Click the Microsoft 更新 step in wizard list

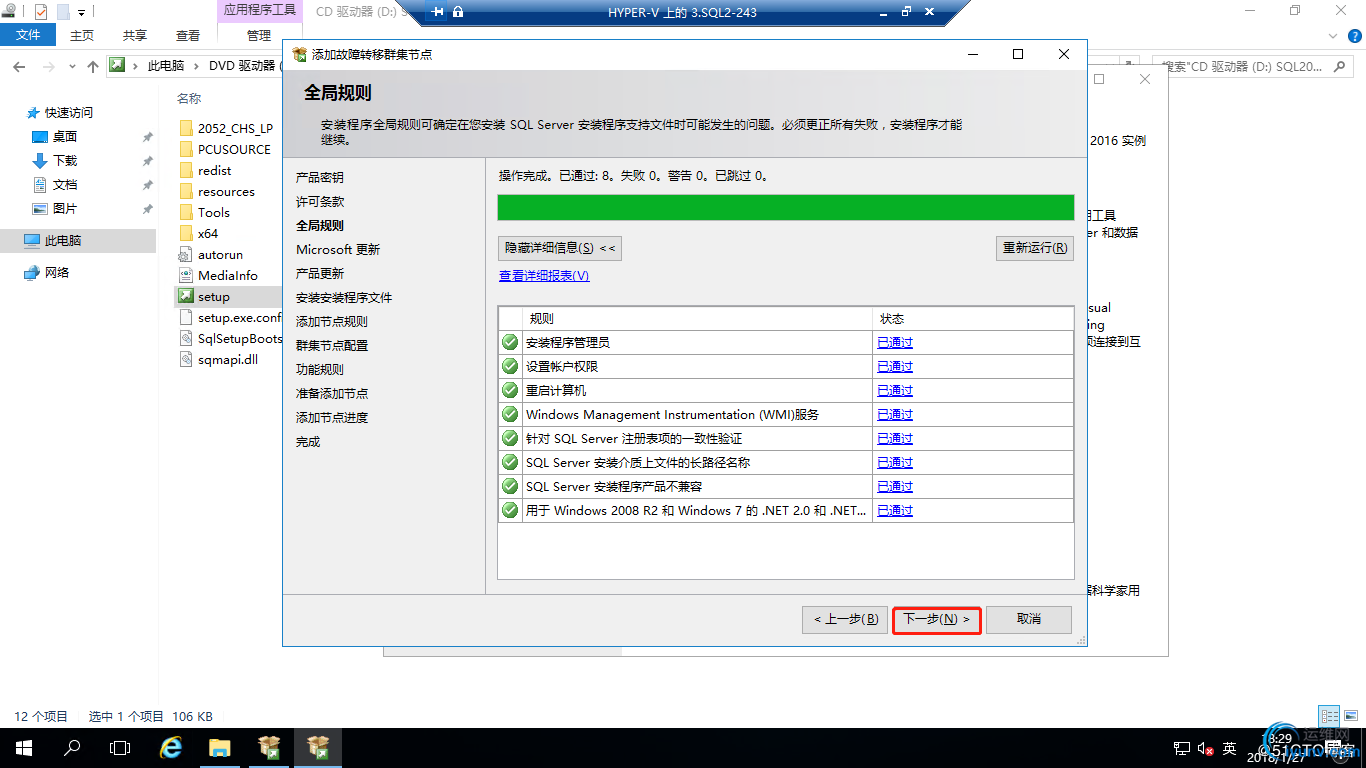tap(338, 249)
